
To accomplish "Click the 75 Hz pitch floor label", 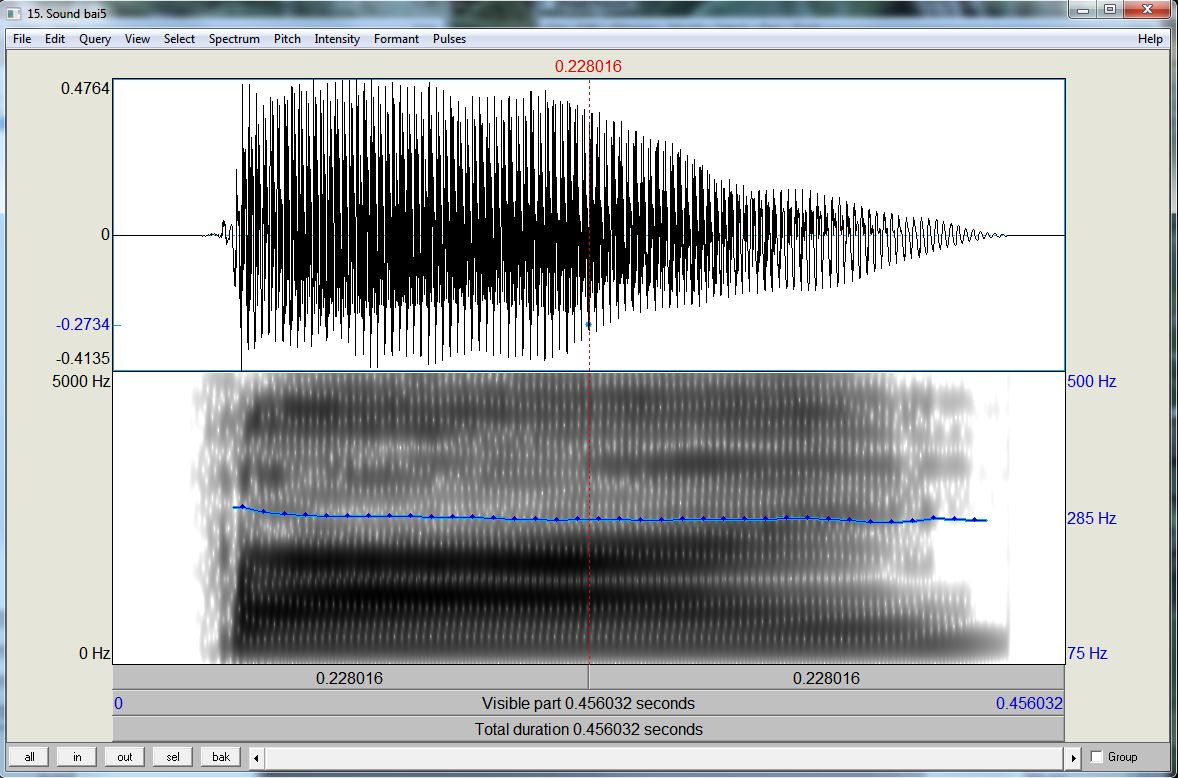I will click(1087, 653).
